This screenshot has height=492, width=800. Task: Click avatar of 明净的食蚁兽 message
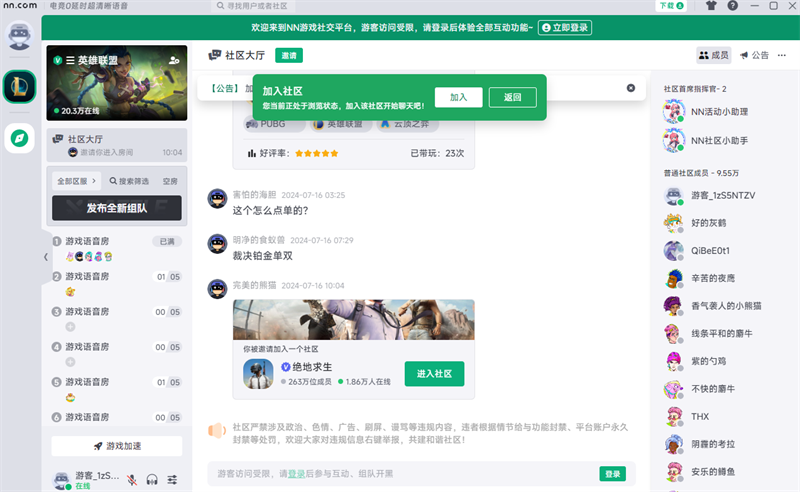click(217, 244)
